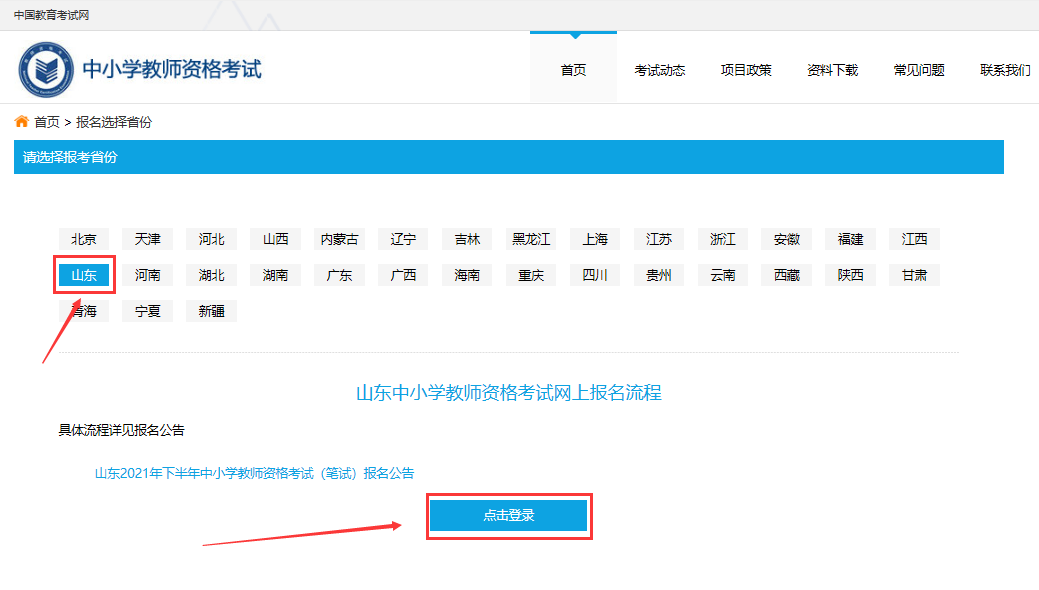
Task: Select the 常见问题 navigation item
Action: click(919, 70)
